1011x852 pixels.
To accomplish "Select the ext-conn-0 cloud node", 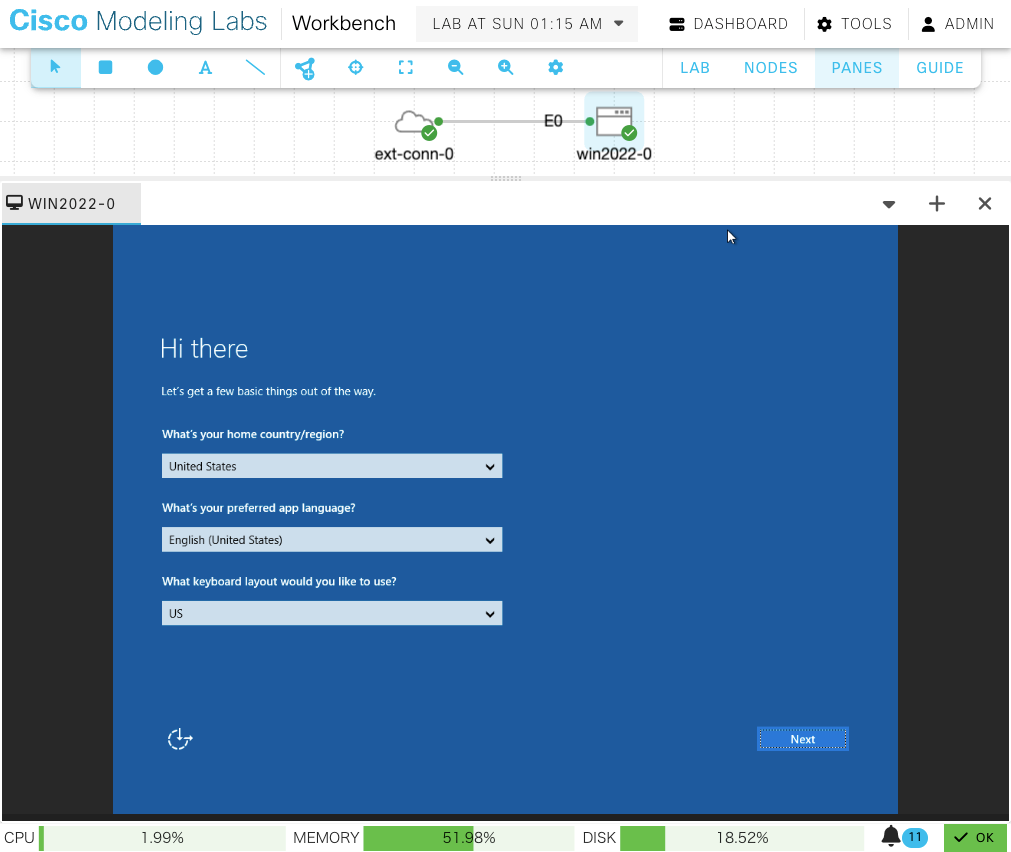I will point(415,123).
